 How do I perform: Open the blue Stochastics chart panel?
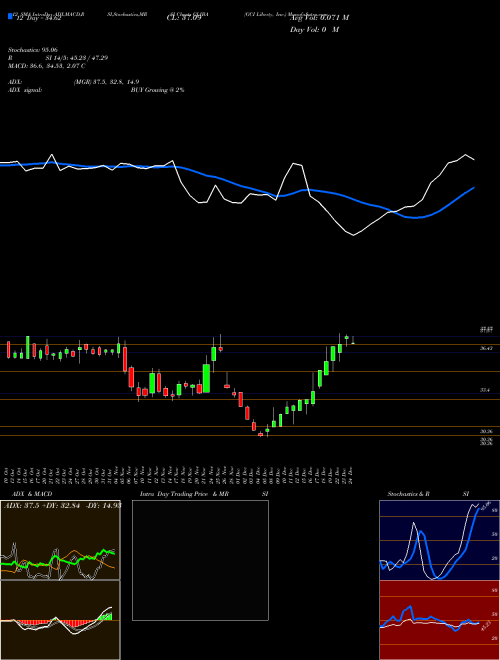click(439, 540)
